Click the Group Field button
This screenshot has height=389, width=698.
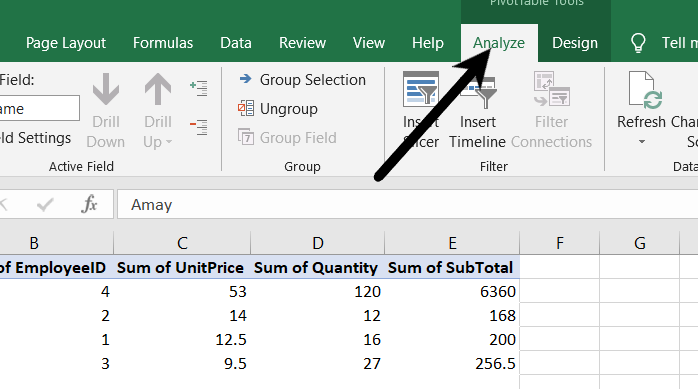(287, 138)
